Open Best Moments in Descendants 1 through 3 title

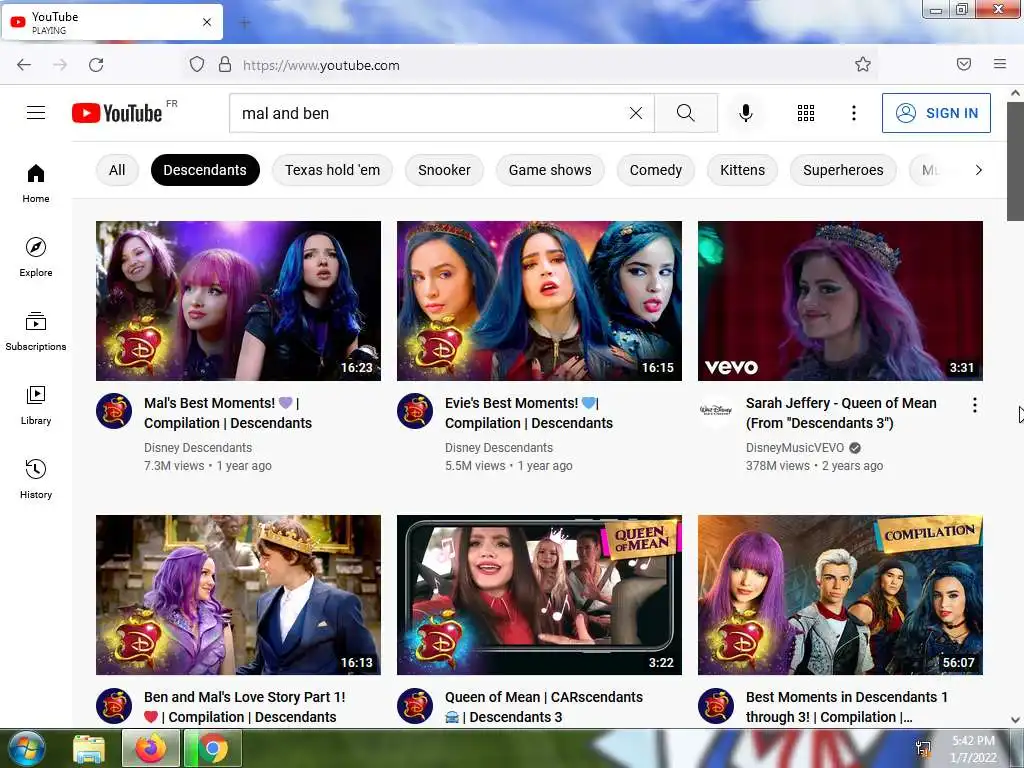click(847, 707)
